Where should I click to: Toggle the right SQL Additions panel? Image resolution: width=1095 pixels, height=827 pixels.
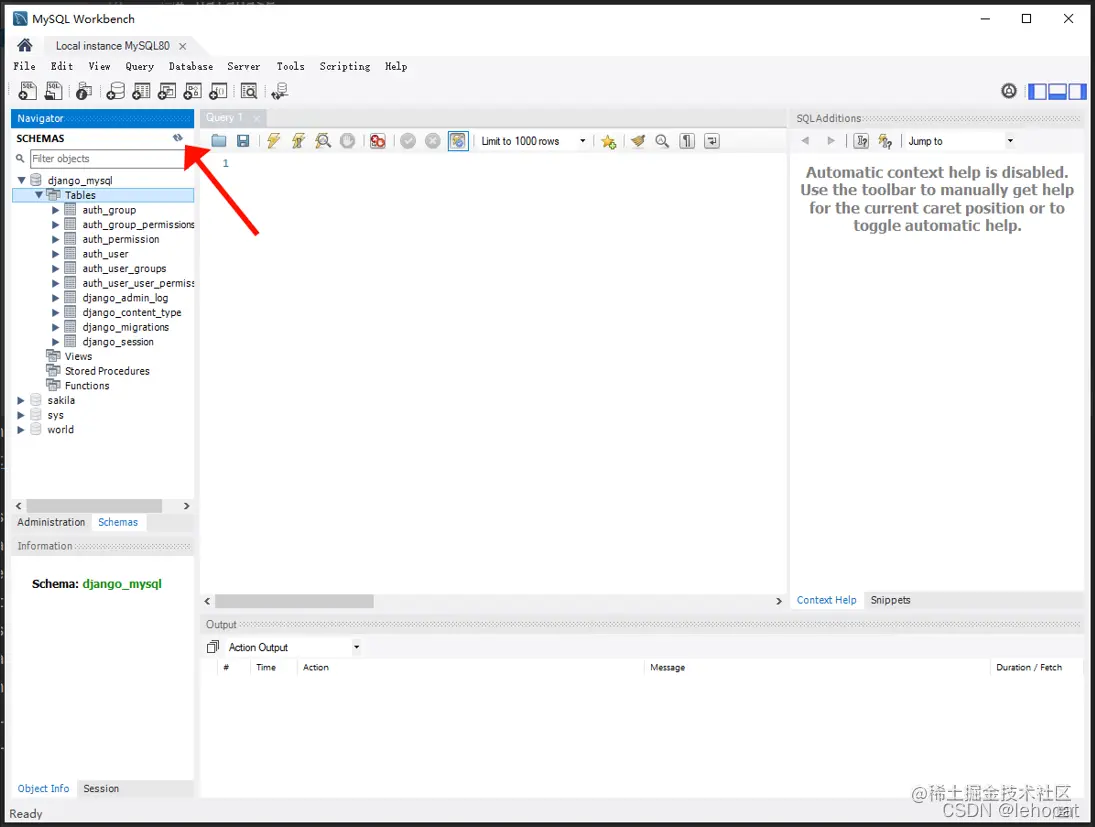[x=1078, y=91]
